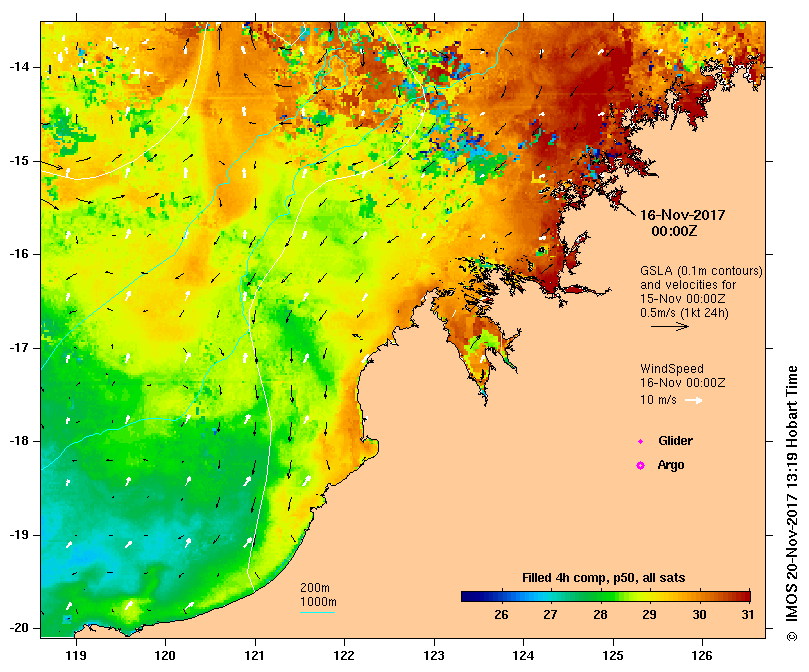Click latitude label -14 on the axis
This screenshot has width=809, height=672.
tap(20, 67)
